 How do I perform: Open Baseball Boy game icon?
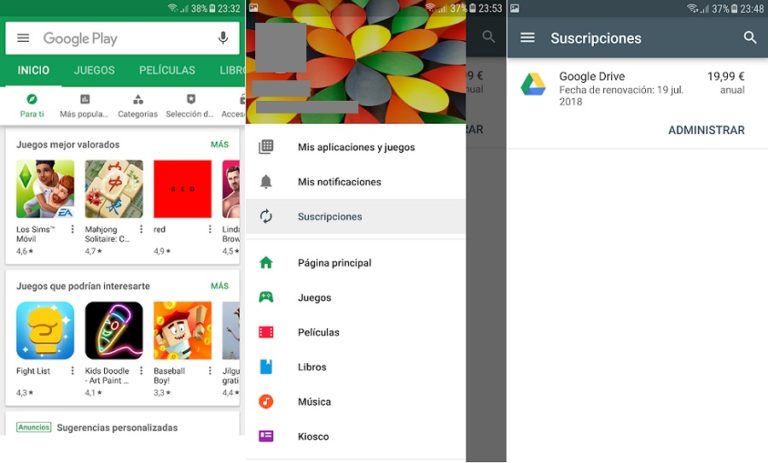183,331
